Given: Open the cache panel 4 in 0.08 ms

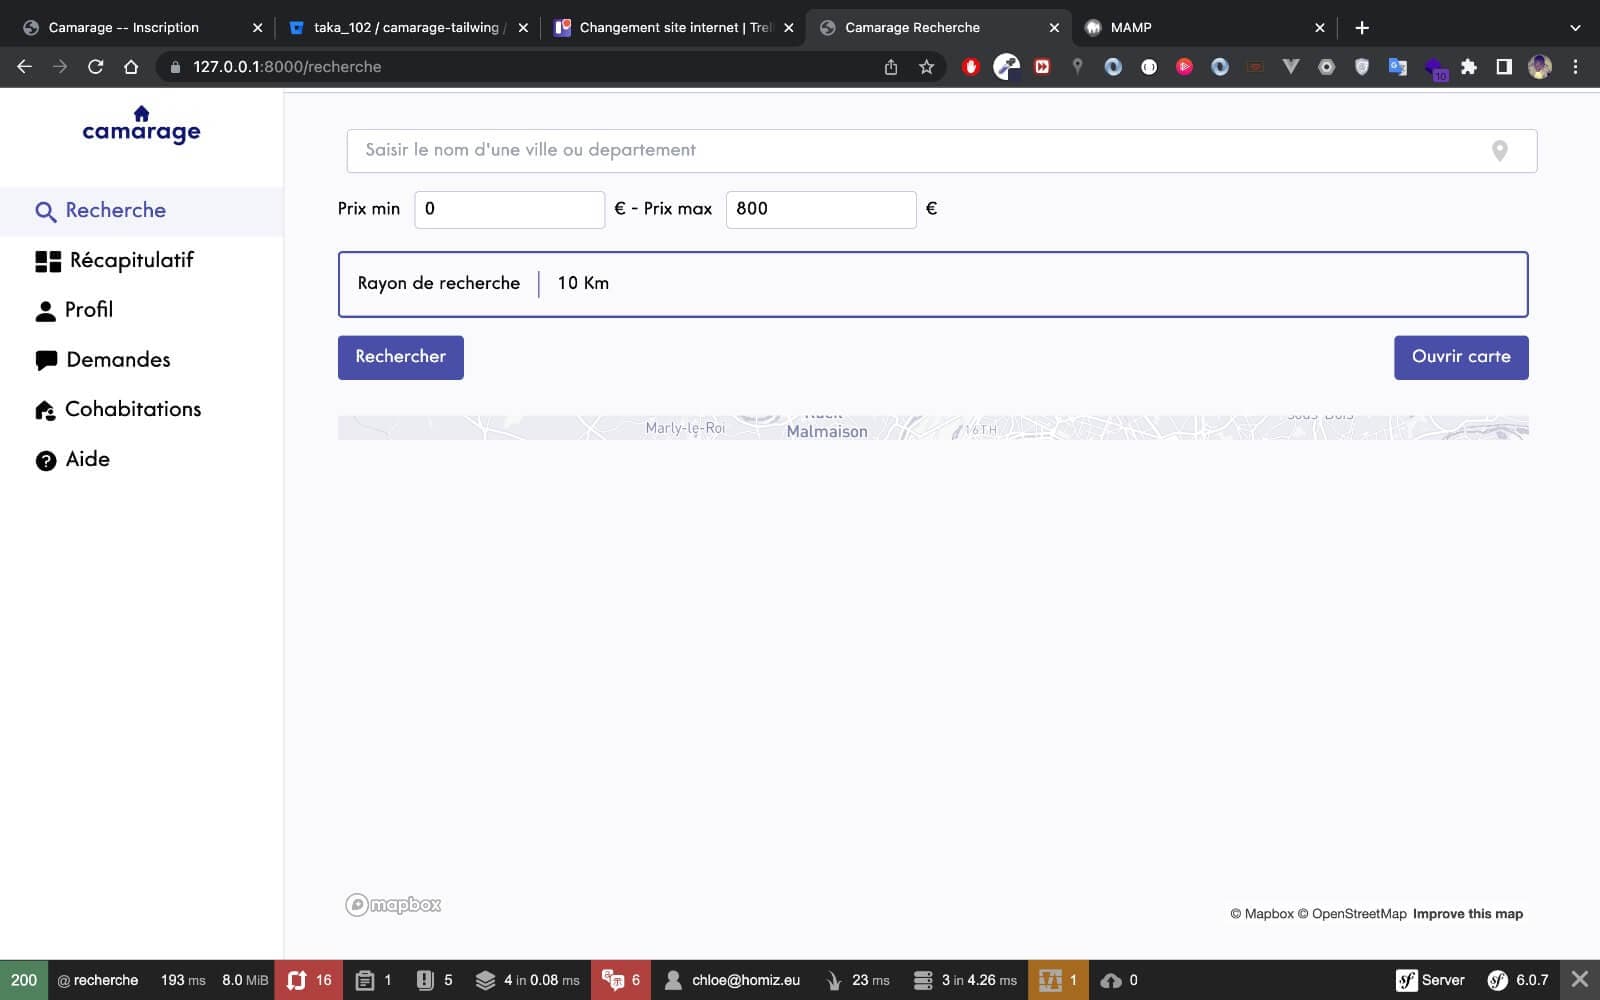Looking at the screenshot, I should click(x=527, y=980).
